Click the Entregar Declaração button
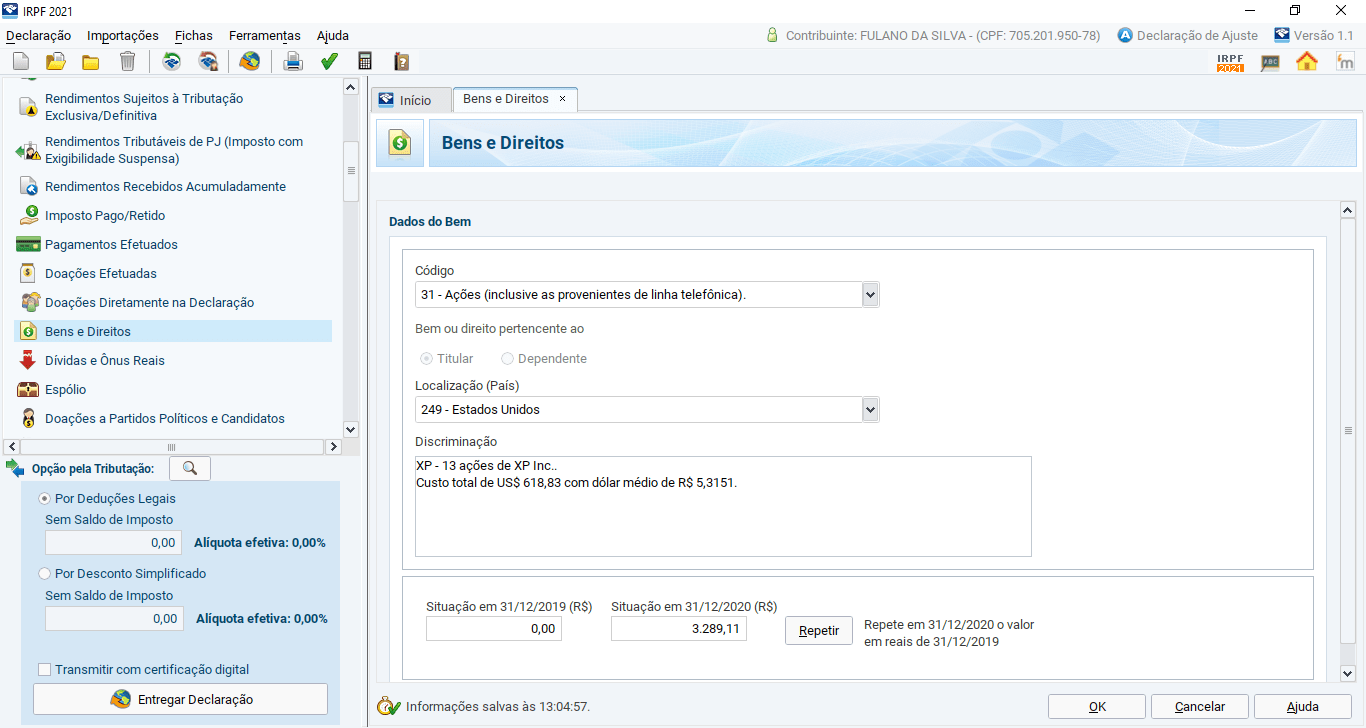 point(180,700)
